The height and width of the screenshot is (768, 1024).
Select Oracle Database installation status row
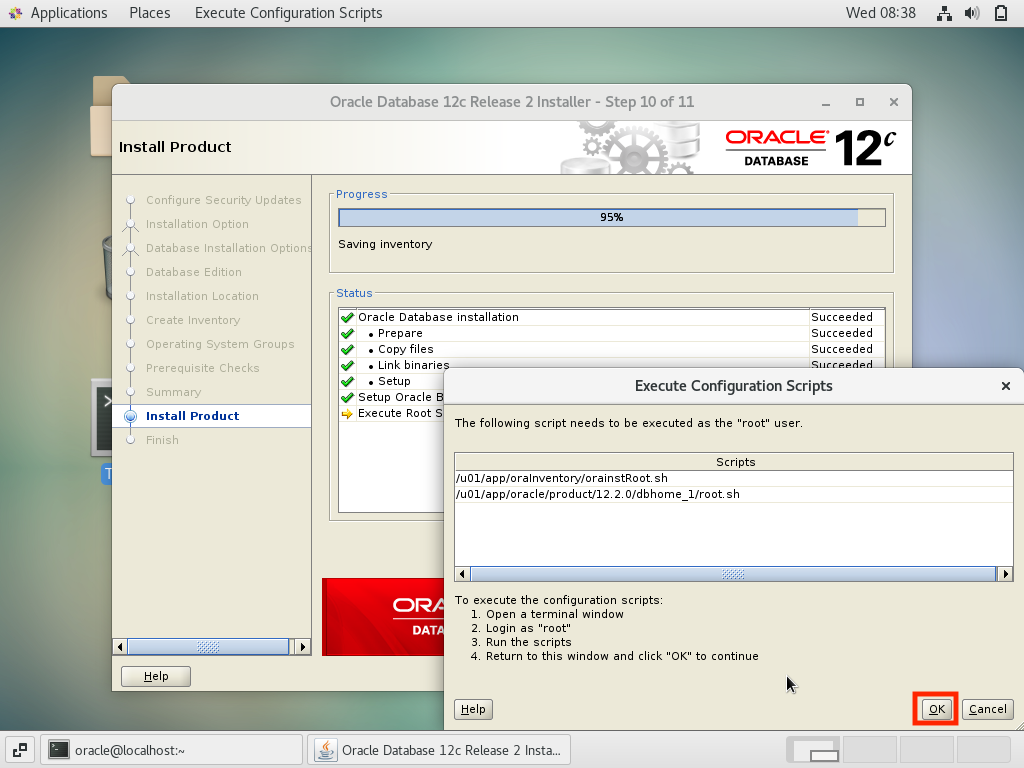tap(612, 317)
